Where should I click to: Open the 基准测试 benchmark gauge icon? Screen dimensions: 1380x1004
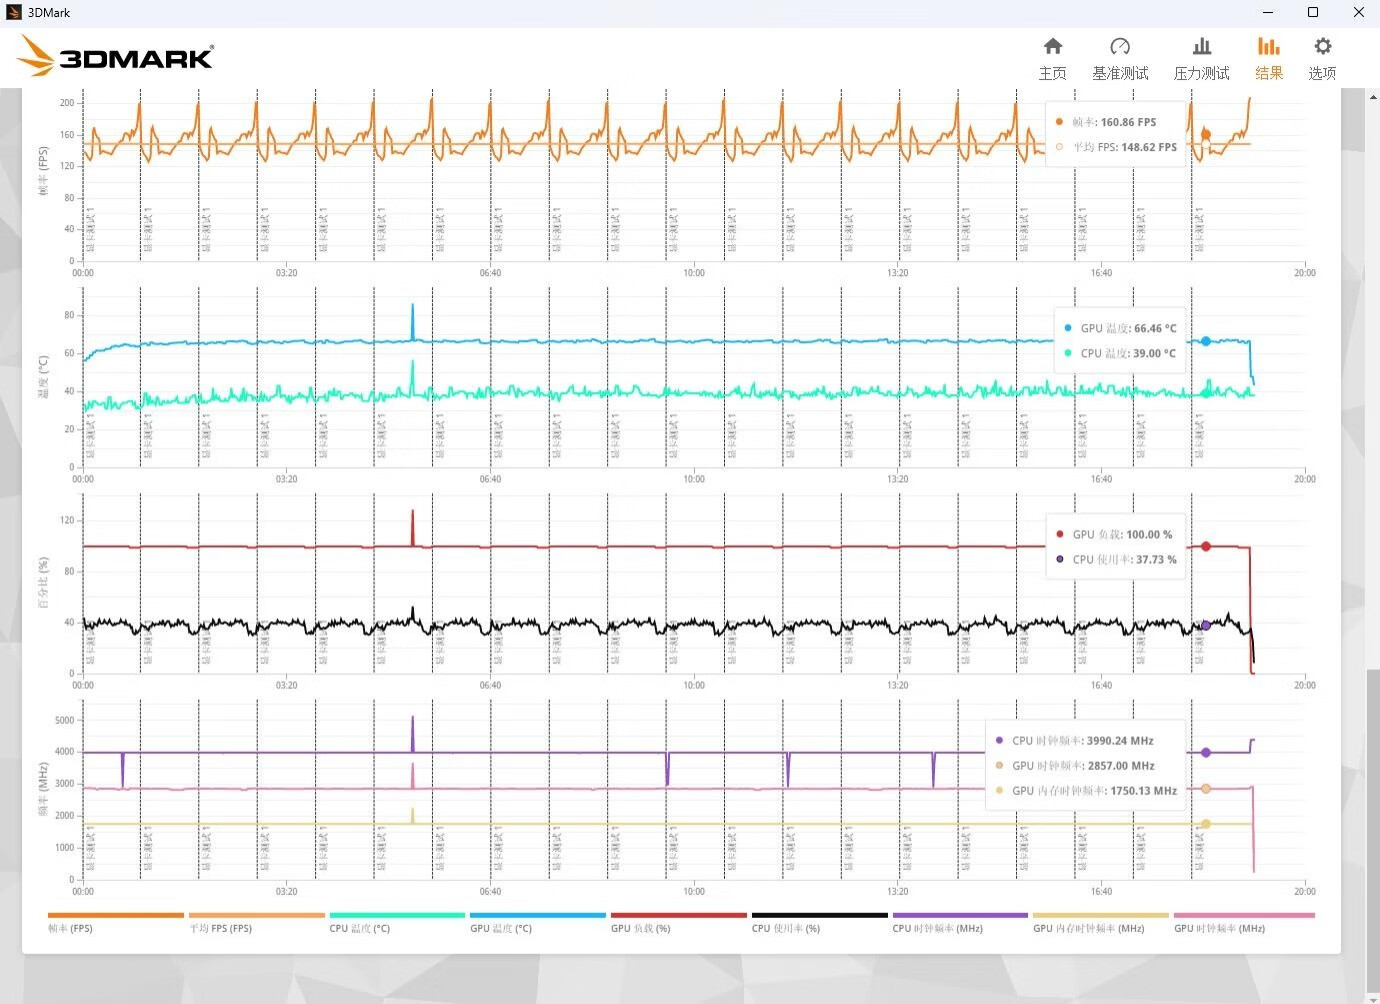[1120, 59]
